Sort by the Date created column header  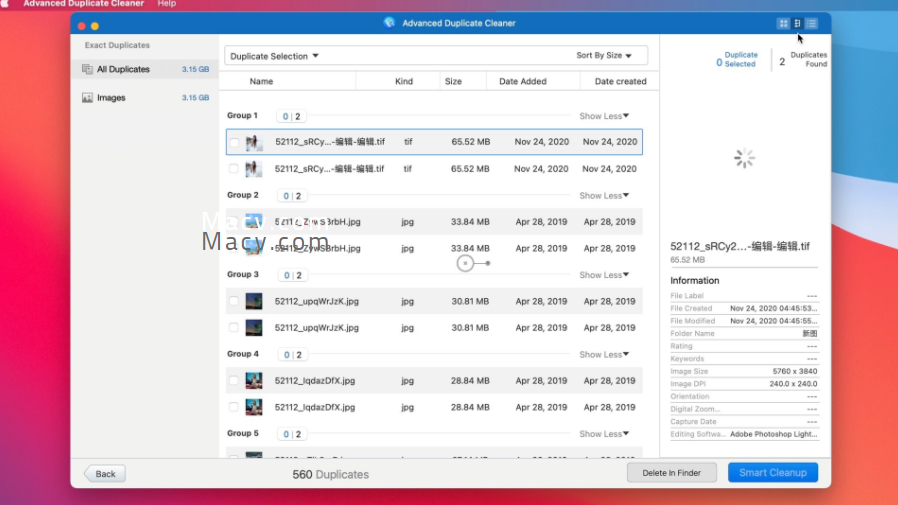click(620, 81)
